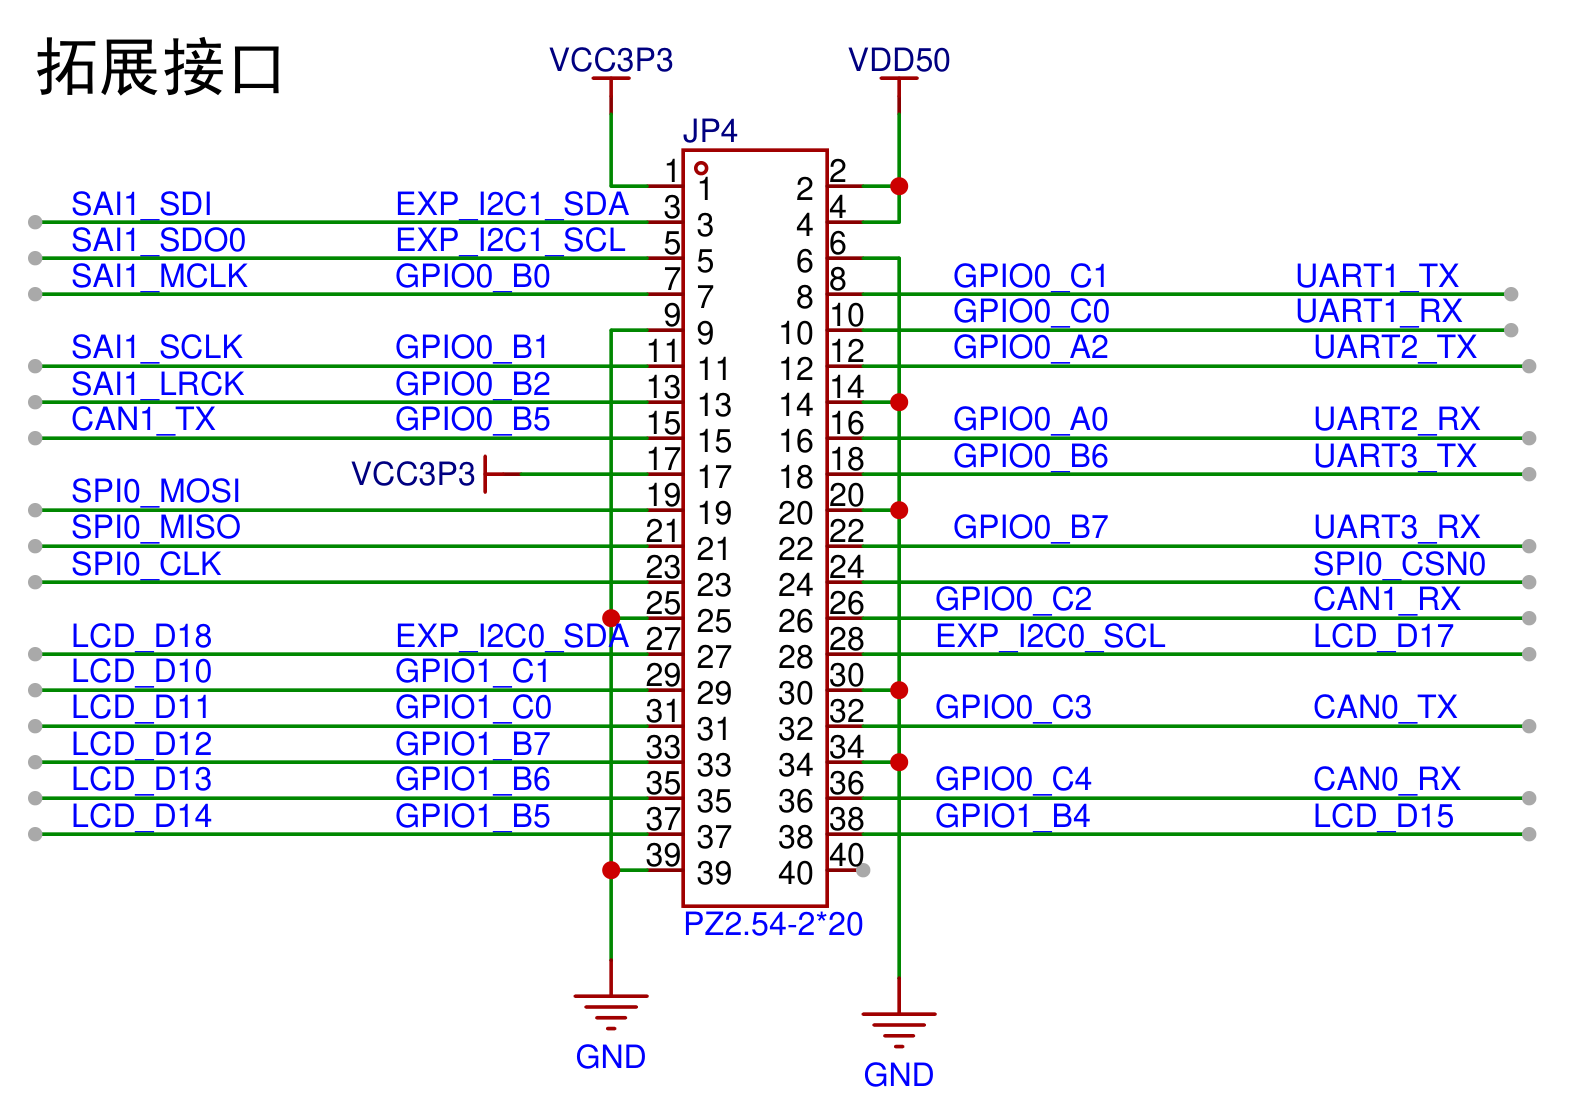Click the PZ2.54-2*20 part value text
1569x1096 pixels.
[773, 924]
